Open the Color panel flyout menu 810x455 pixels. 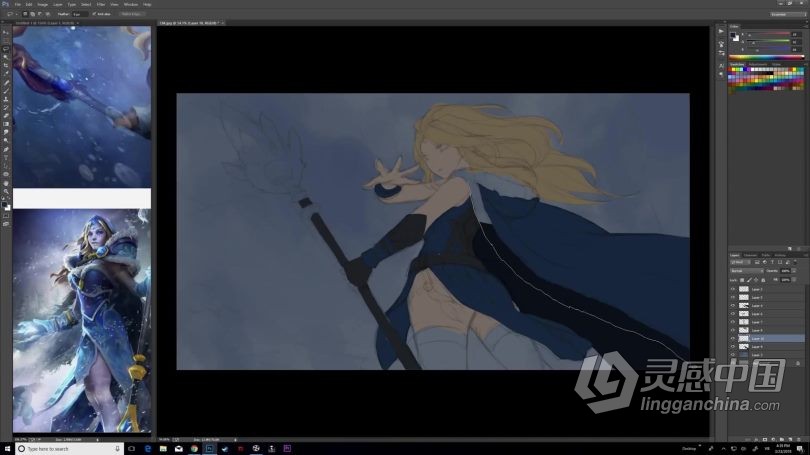coord(806,26)
